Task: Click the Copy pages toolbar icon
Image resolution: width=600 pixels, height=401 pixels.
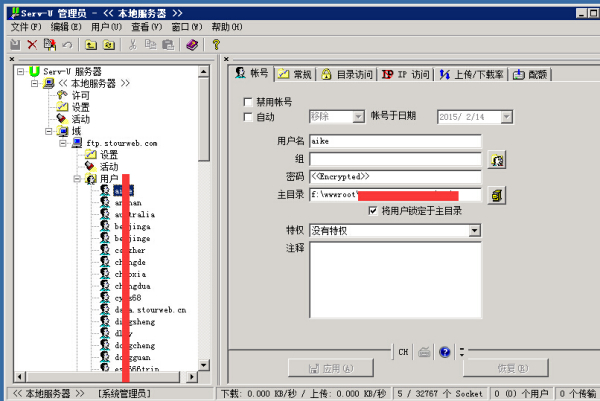Action: point(150,45)
